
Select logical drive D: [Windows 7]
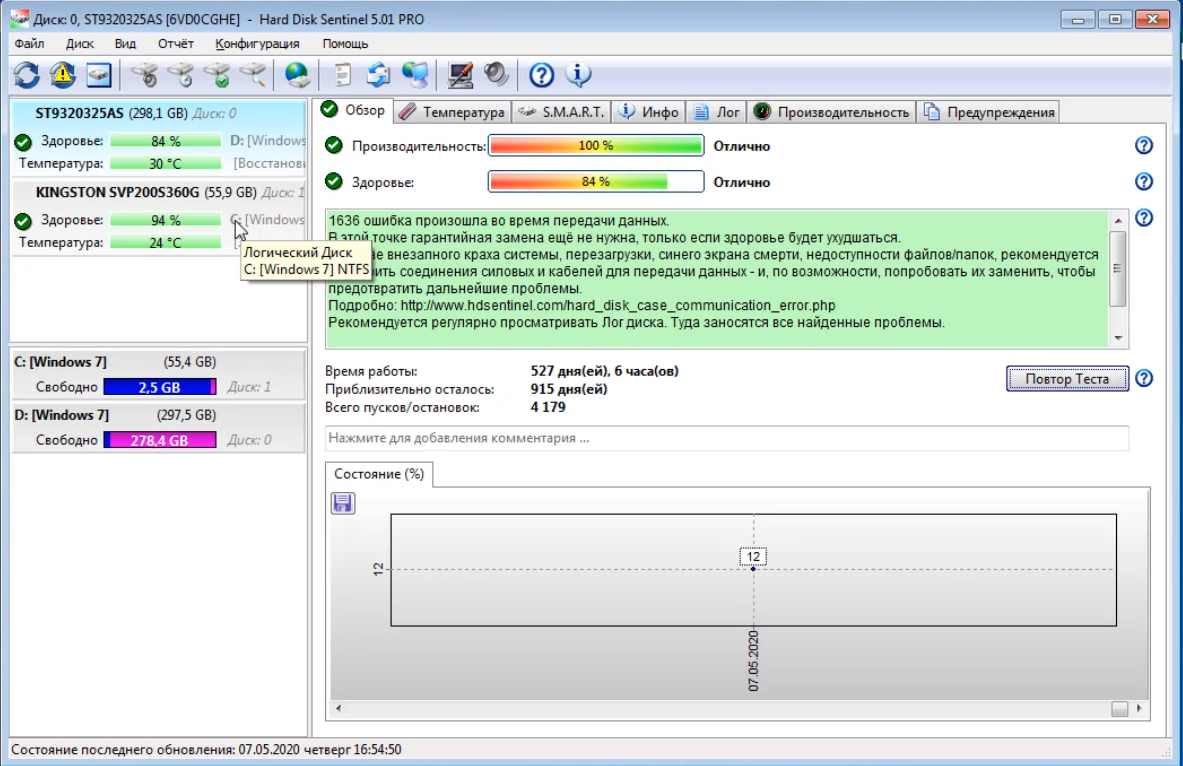[158, 428]
